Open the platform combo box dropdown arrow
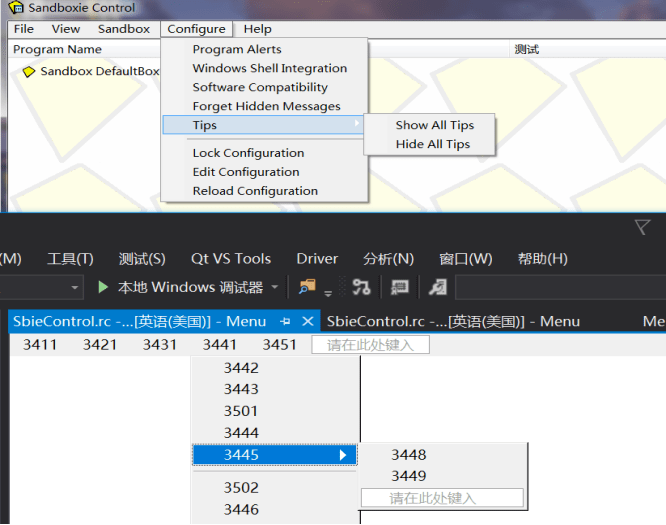The width and height of the screenshot is (666, 525). point(74,288)
